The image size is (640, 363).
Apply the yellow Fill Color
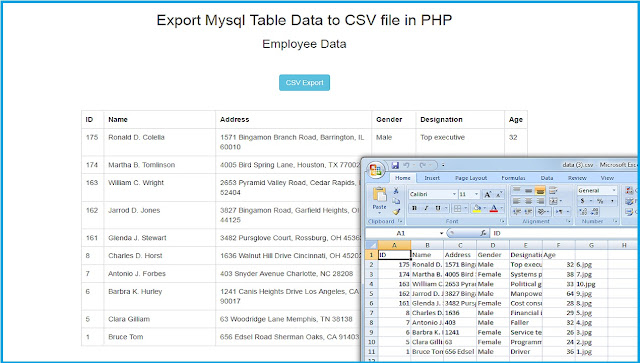click(476, 209)
